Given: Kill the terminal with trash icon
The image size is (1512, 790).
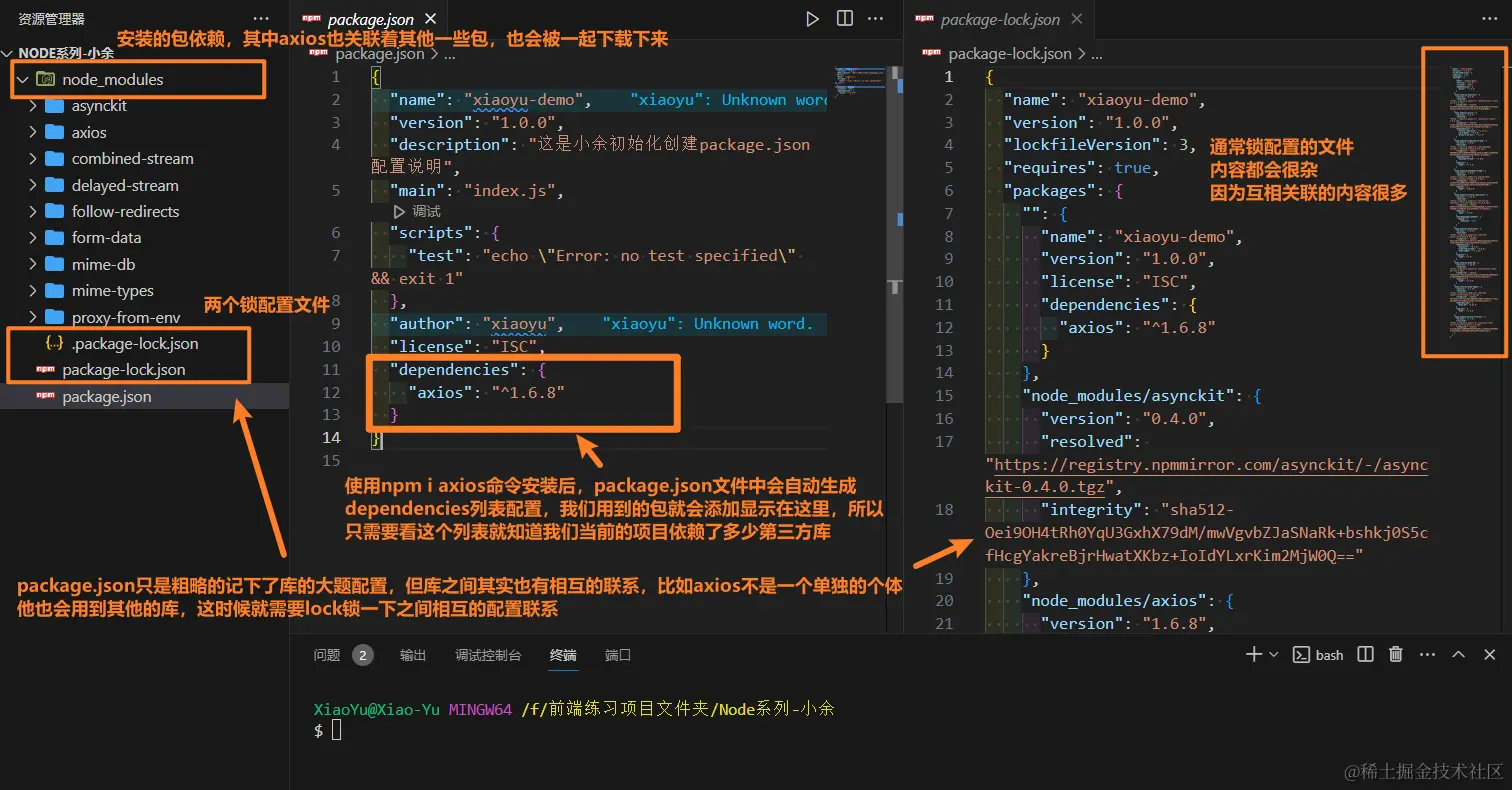Looking at the screenshot, I should coord(1396,655).
